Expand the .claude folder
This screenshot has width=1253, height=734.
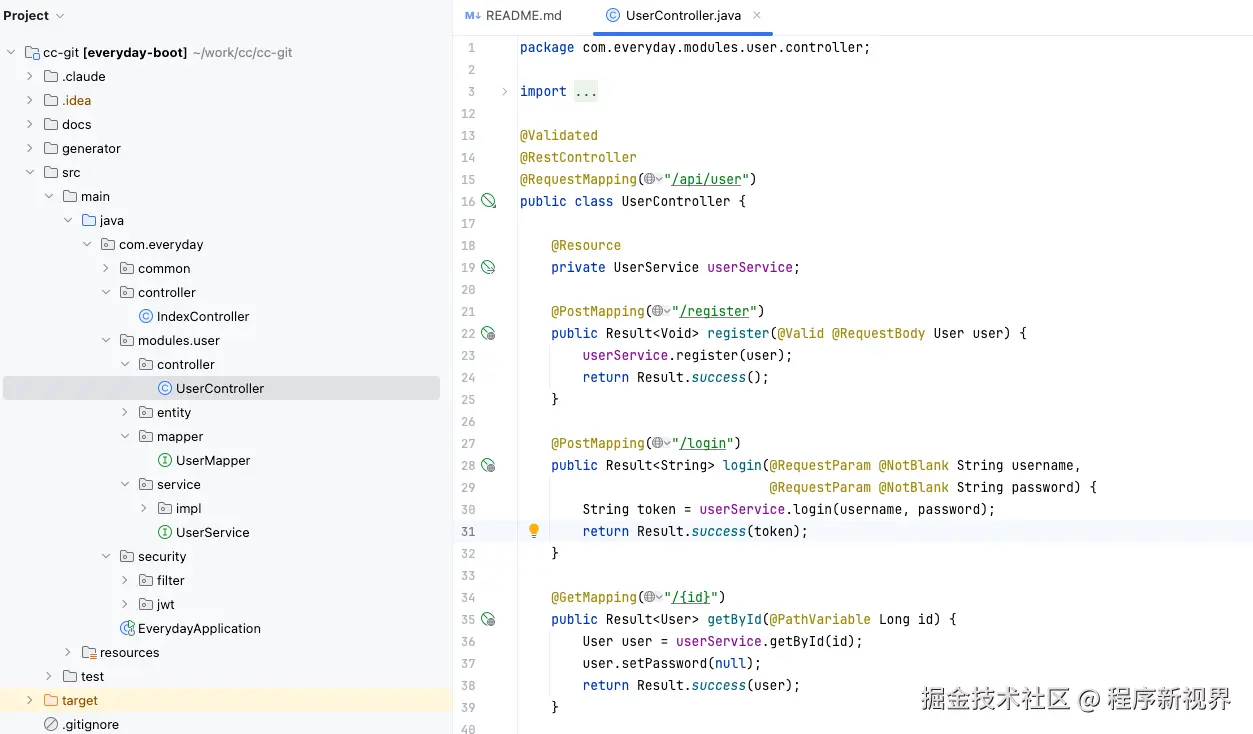30,76
